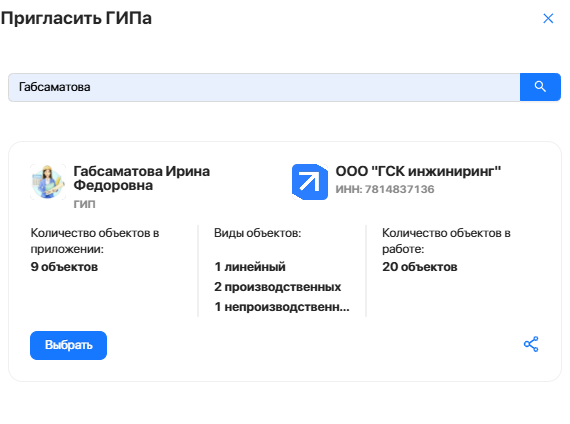Click the ГИП role label
Screen dimensions: 570x424
(84, 204)
